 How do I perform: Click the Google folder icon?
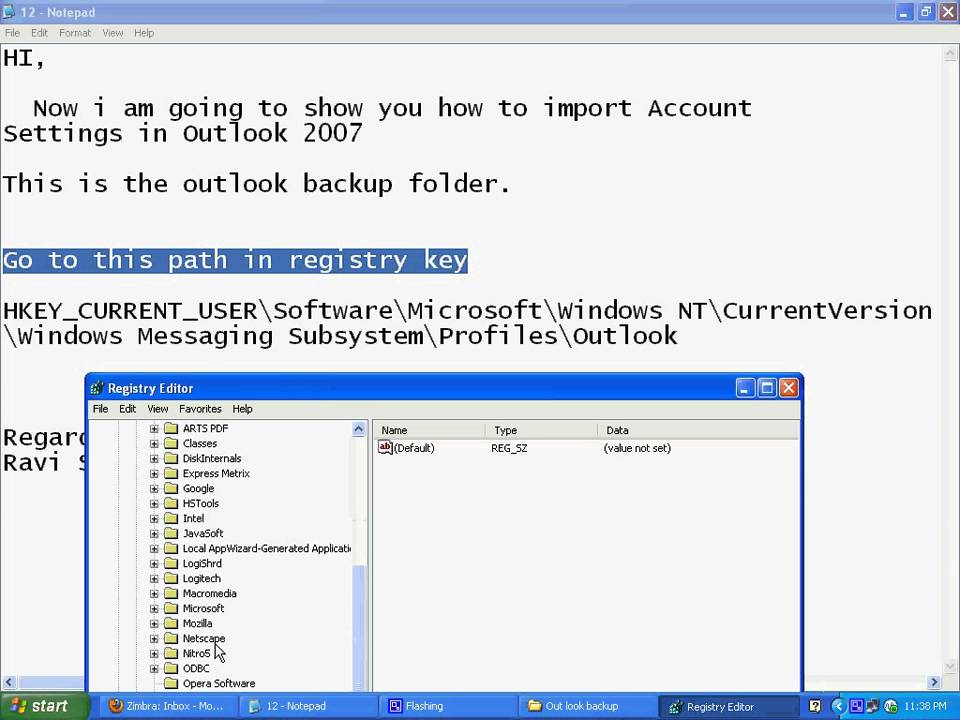tap(171, 488)
